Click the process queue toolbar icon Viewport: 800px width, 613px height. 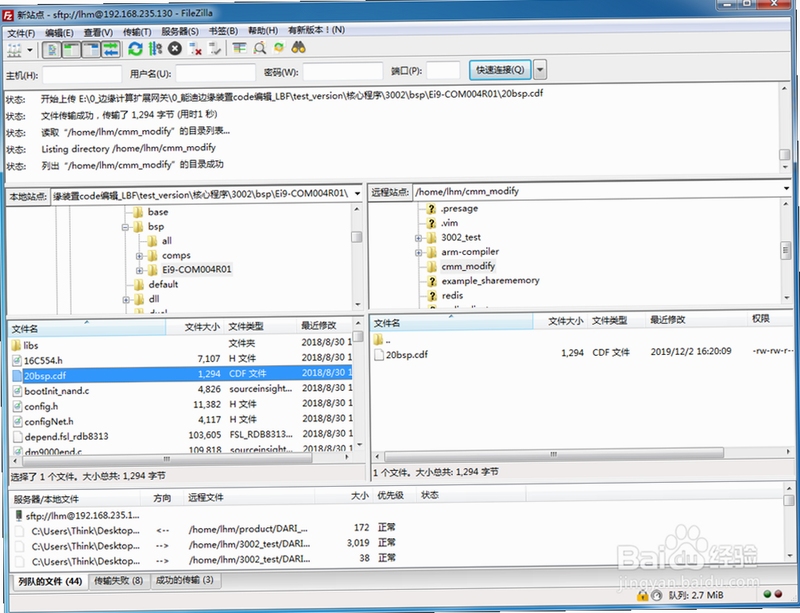pyautogui.click(x=155, y=49)
